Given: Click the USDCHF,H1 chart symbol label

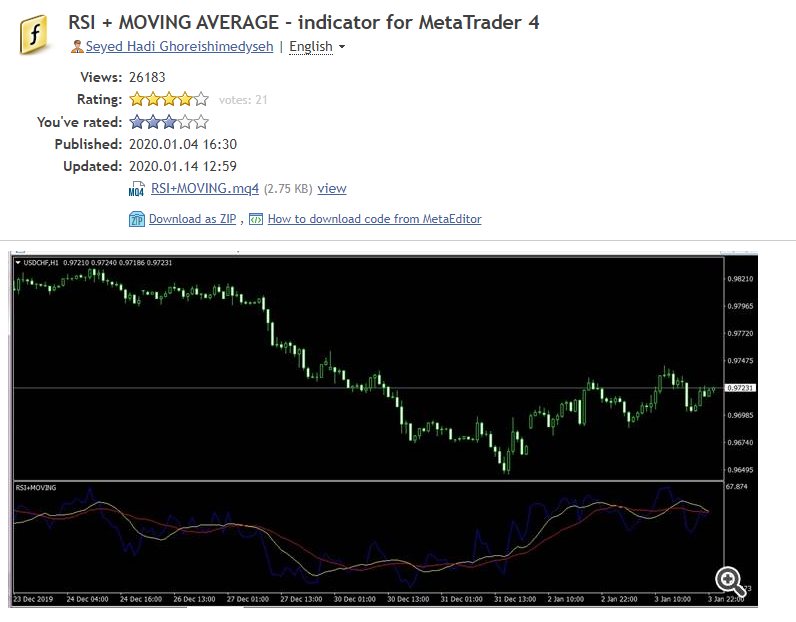Looking at the screenshot, I should point(41,263).
